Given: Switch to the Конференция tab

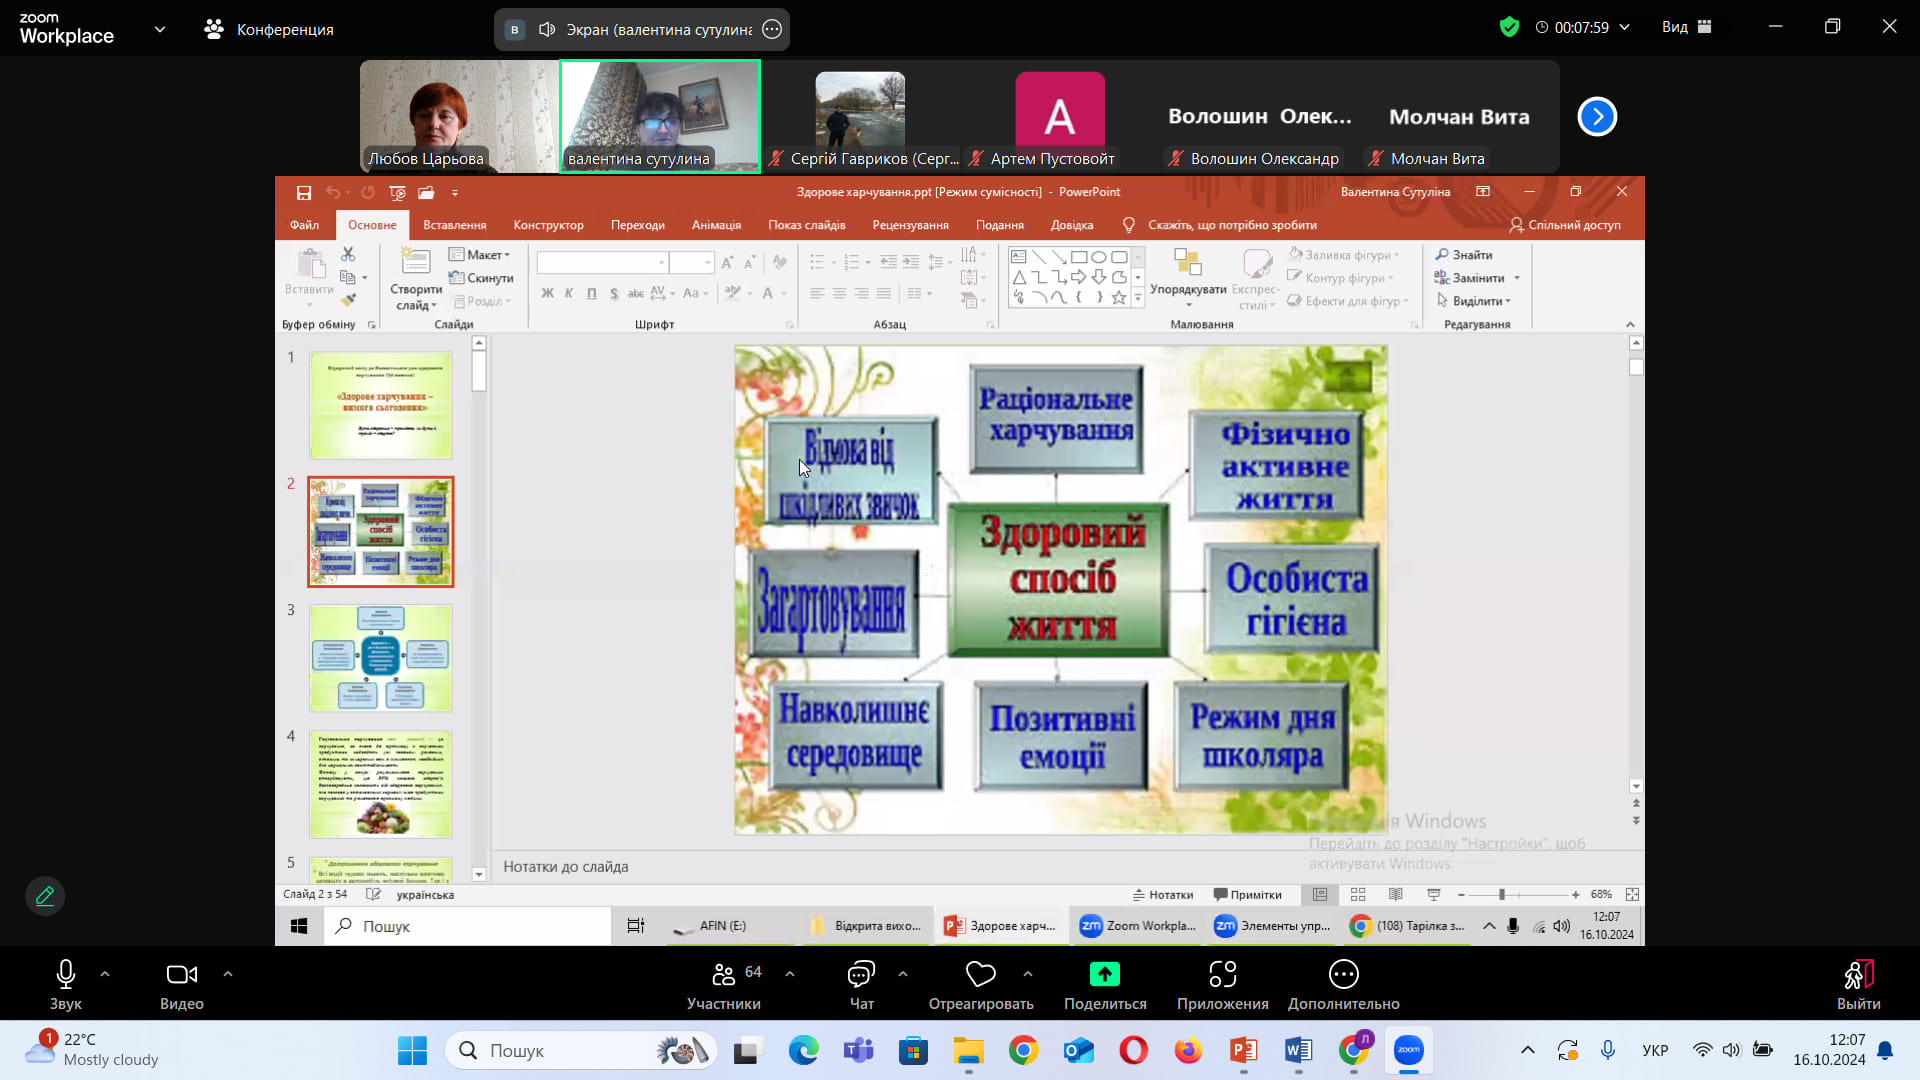Looking at the screenshot, I should (268, 29).
